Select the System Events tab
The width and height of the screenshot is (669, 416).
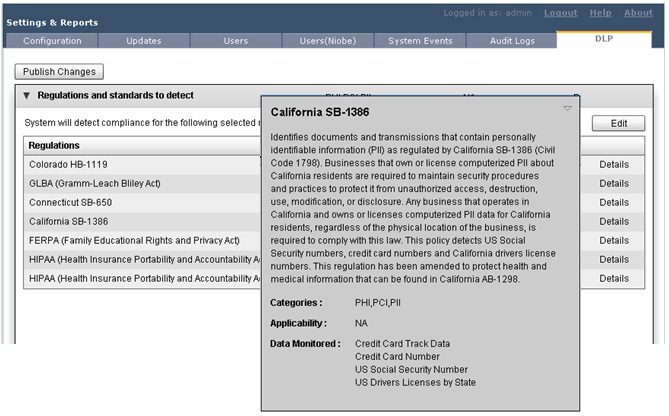[420, 41]
